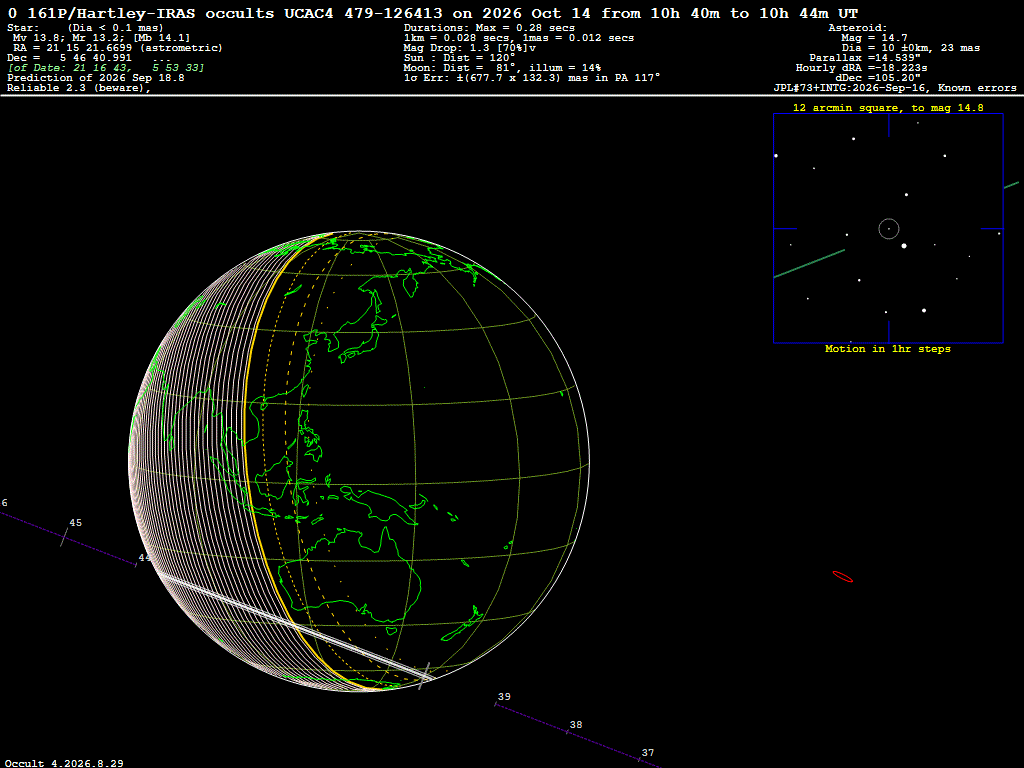
Task: Click the '12 arcmin square' chart caption
Action: (888, 108)
